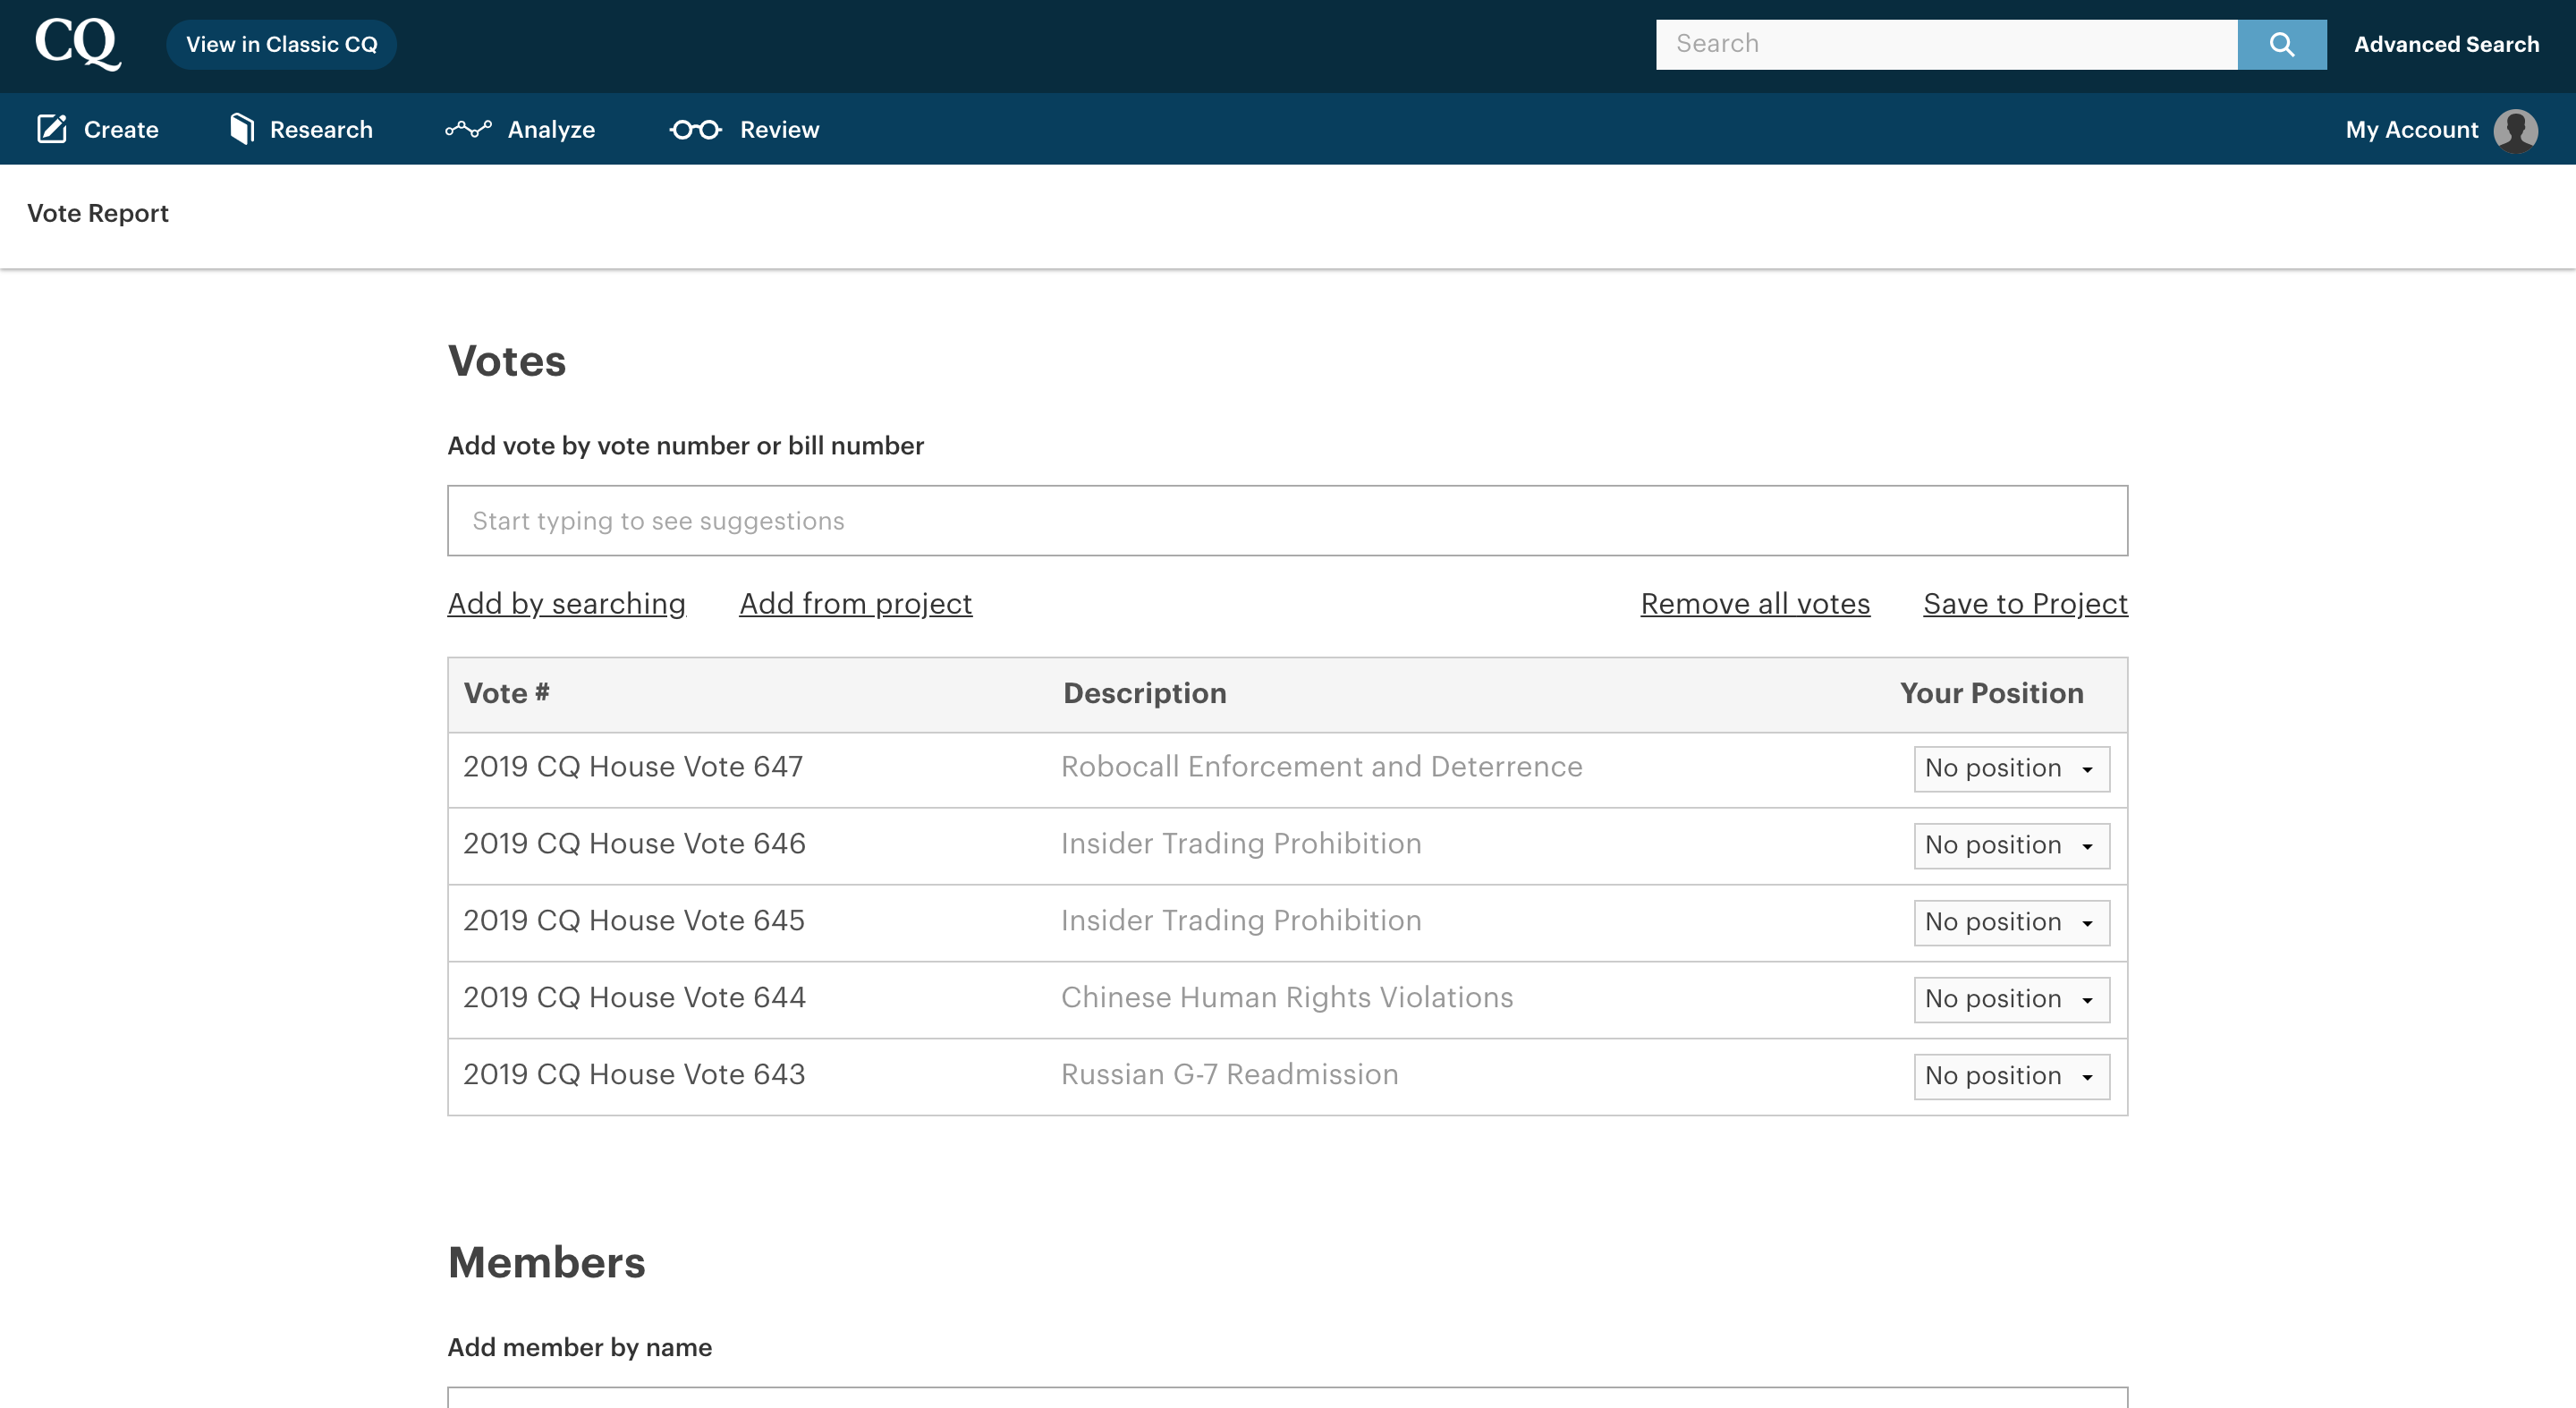Click the Add from project link
Viewport: 2576px width, 1408px height.
coord(855,603)
